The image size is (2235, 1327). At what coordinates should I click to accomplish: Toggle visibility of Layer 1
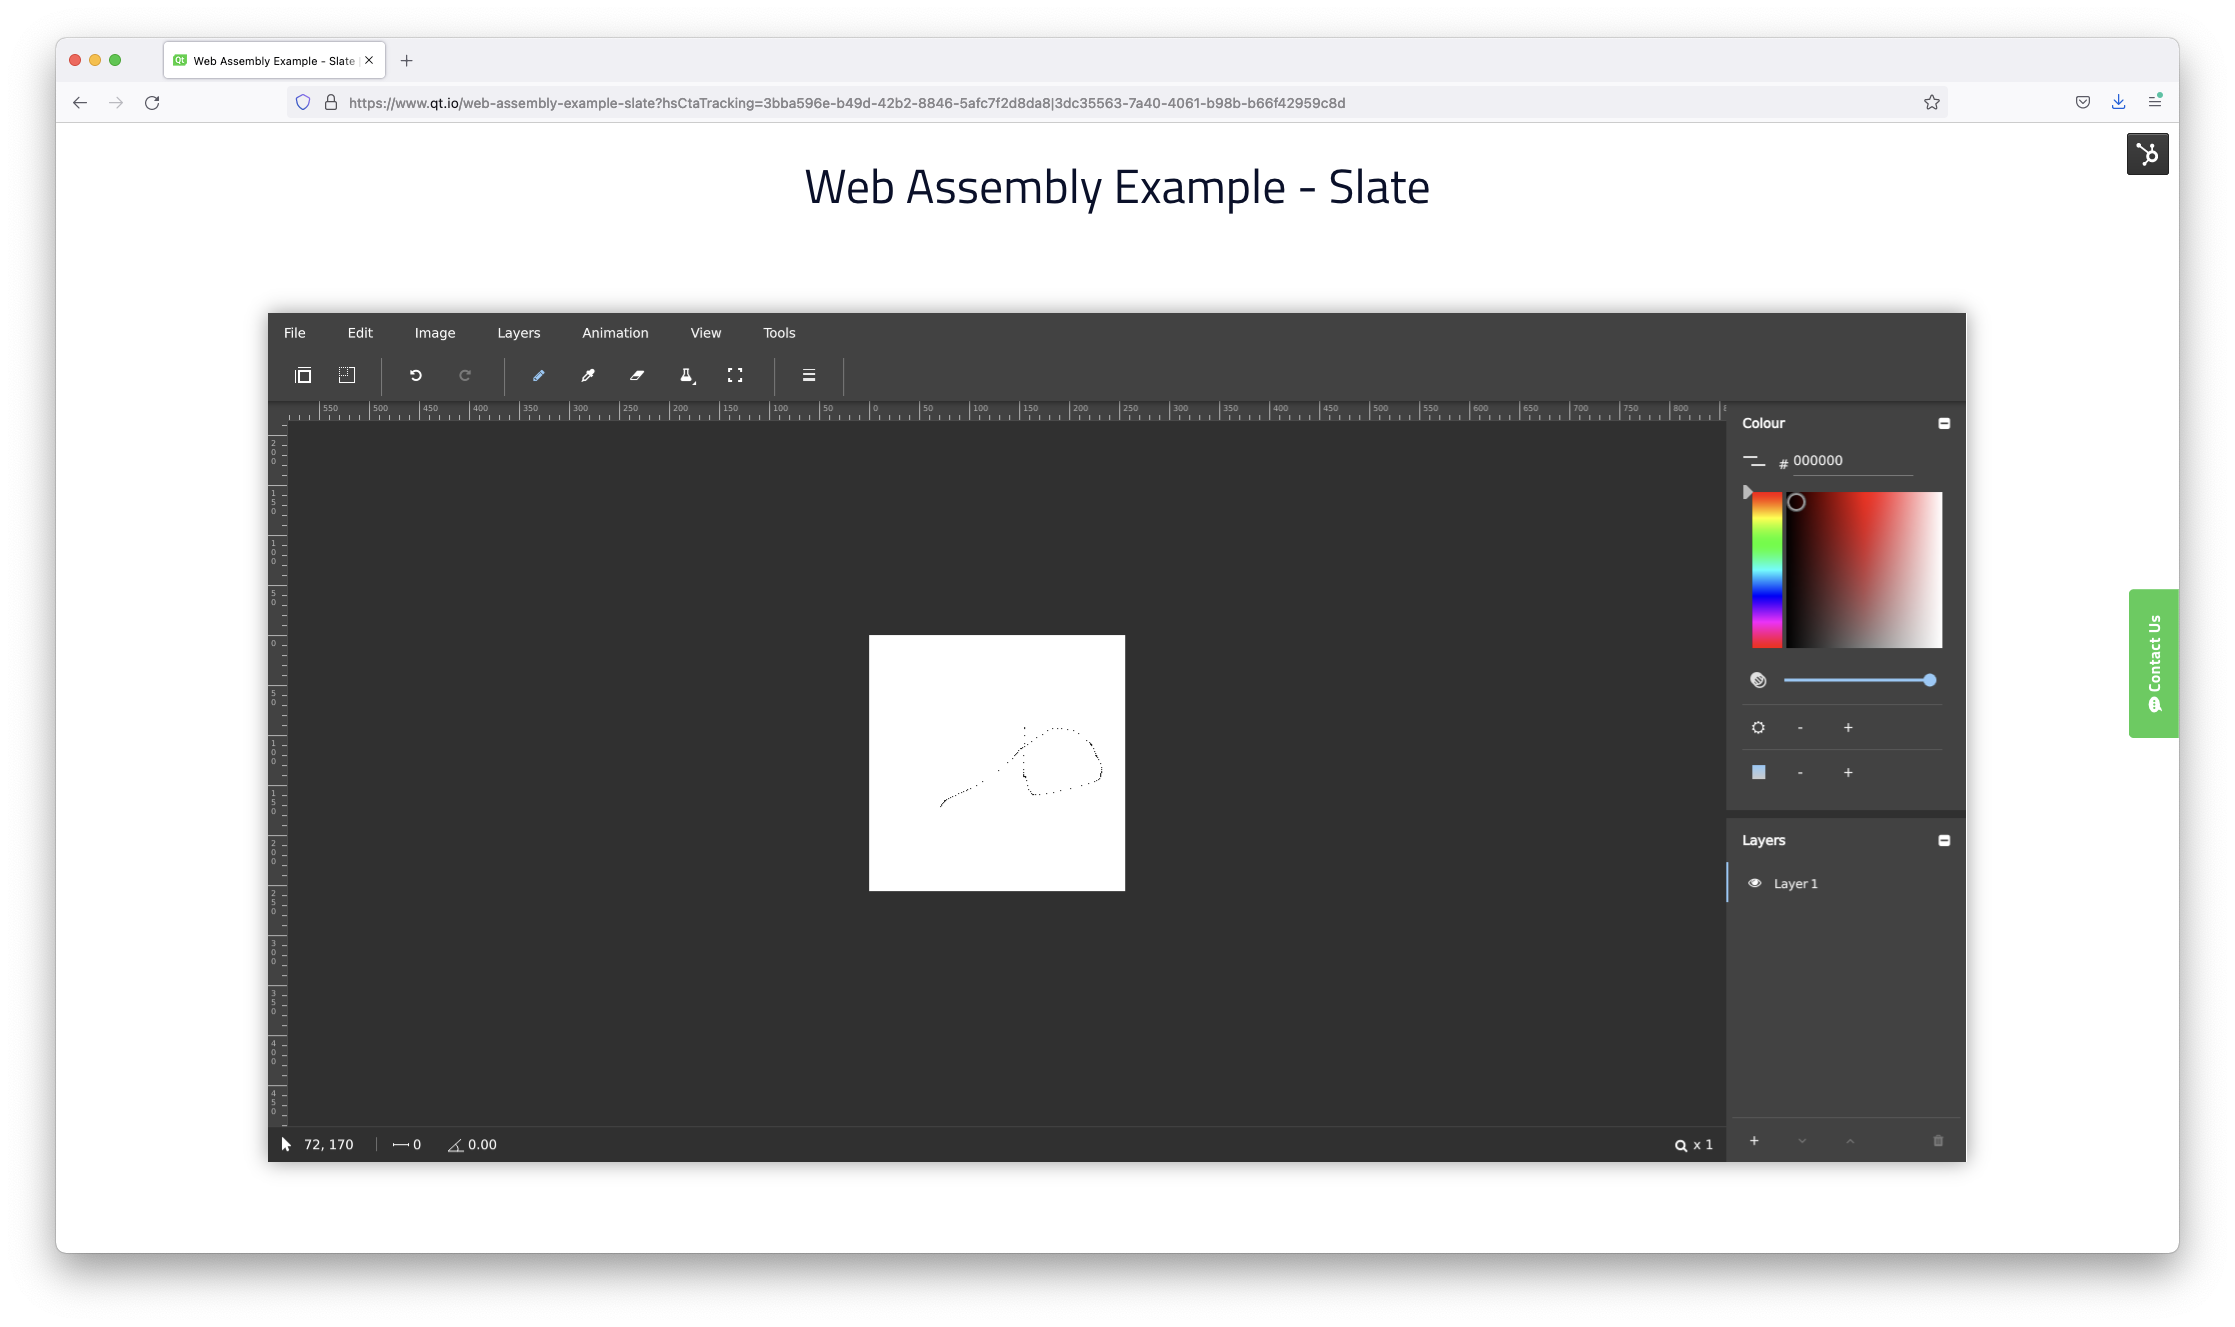(1756, 883)
